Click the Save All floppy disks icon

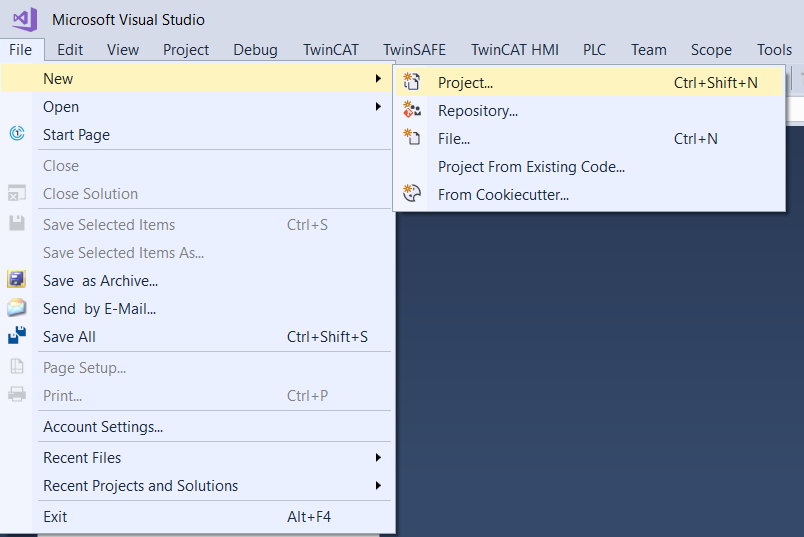[x=17, y=335]
